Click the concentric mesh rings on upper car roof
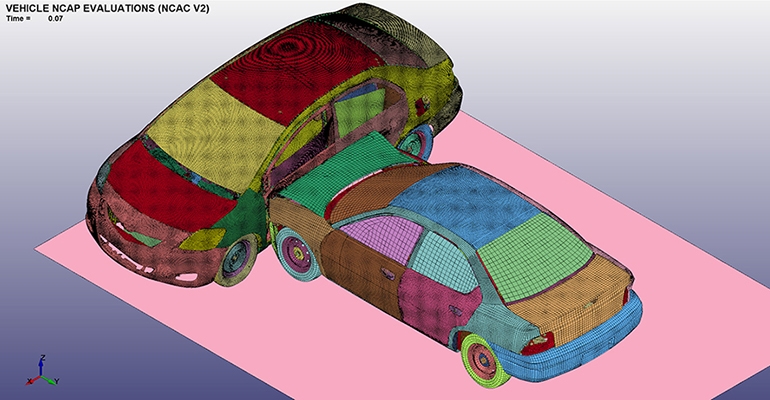Viewport: 770px width, 400px height. 318,48
